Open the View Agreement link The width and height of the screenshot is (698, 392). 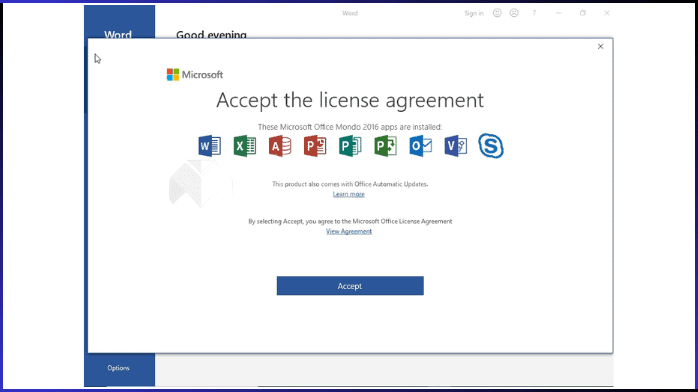349,231
